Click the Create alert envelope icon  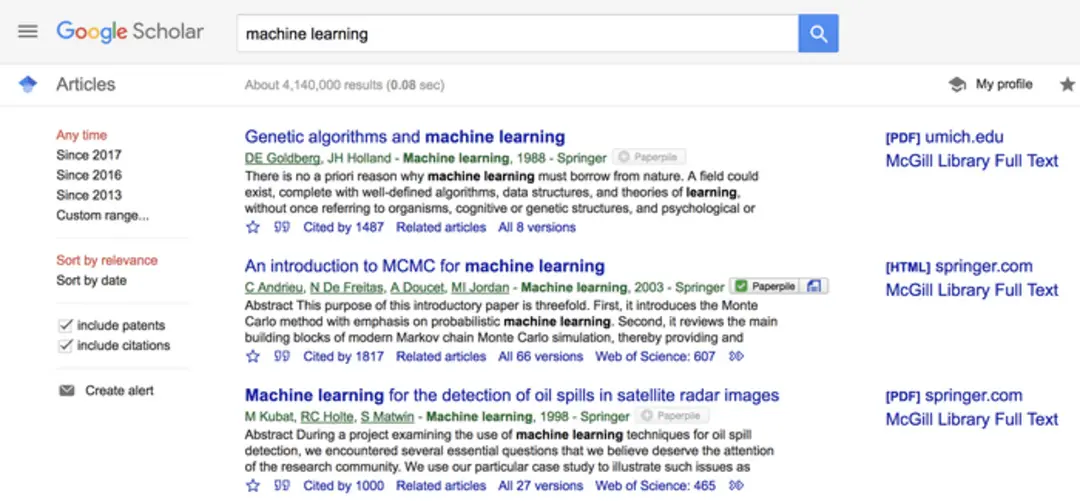[66, 391]
